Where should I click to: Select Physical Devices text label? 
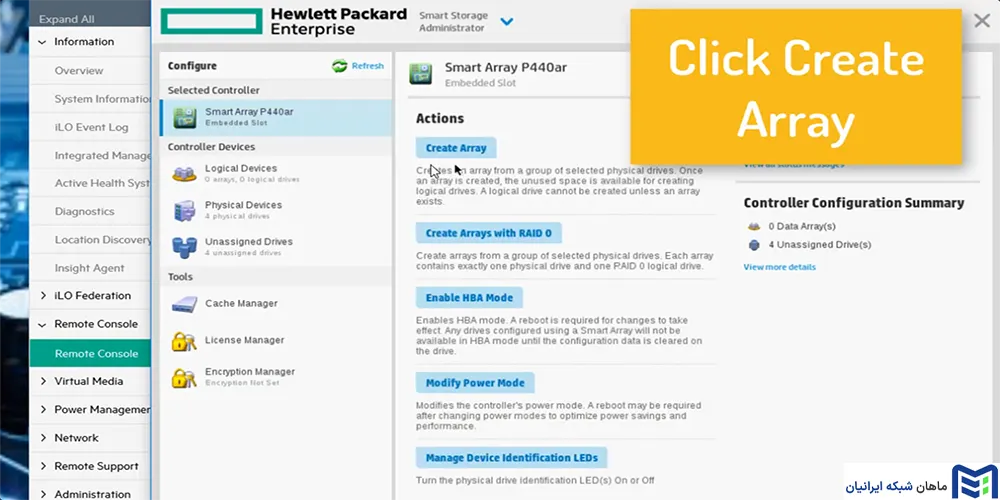243,205
